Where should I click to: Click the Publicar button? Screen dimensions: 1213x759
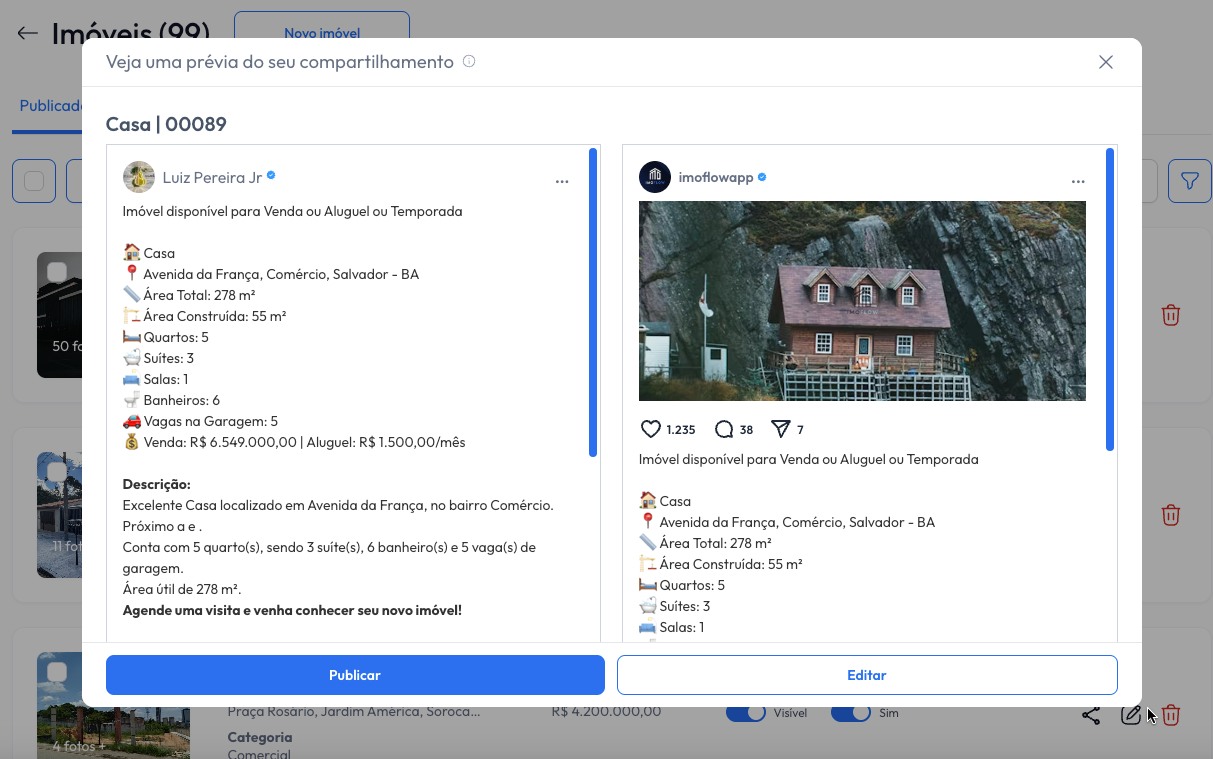355,675
